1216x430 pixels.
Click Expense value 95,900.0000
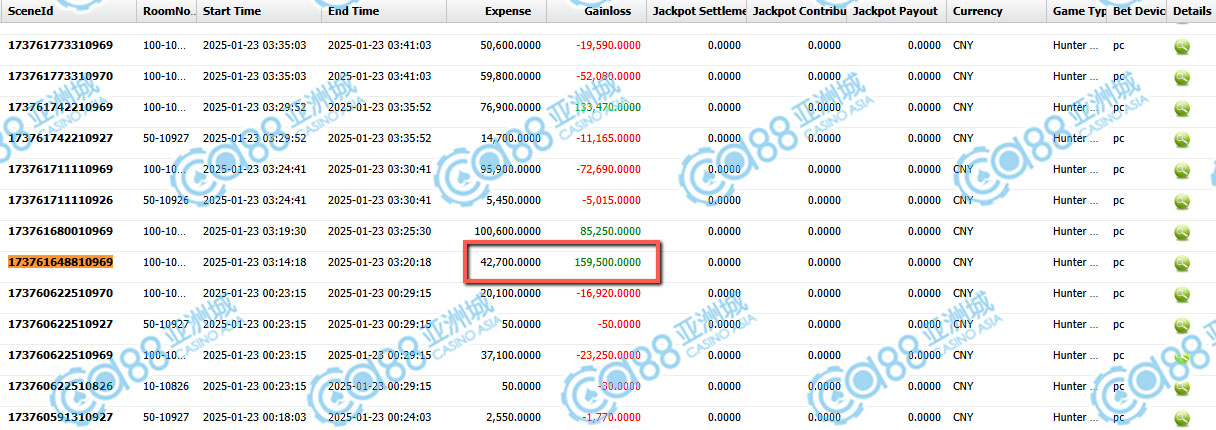tap(511, 169)
